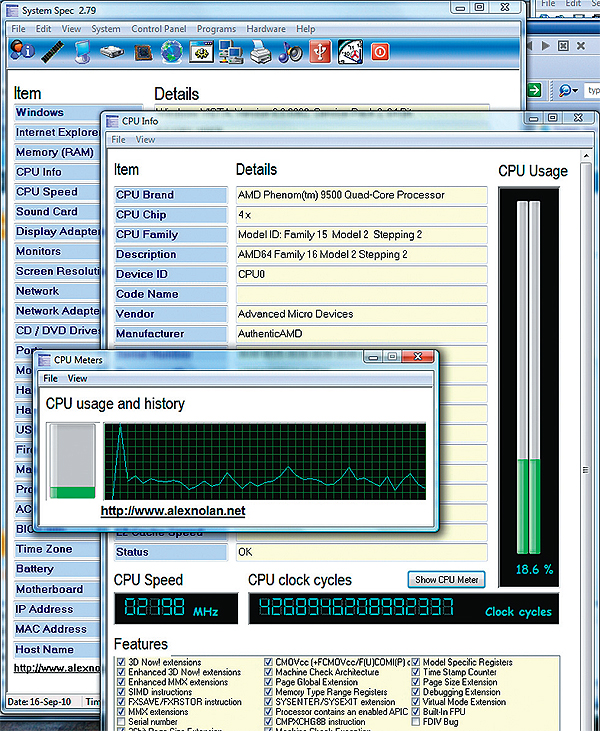
Task: Click the System Spec title bar icon
Action: click(12, 10)
